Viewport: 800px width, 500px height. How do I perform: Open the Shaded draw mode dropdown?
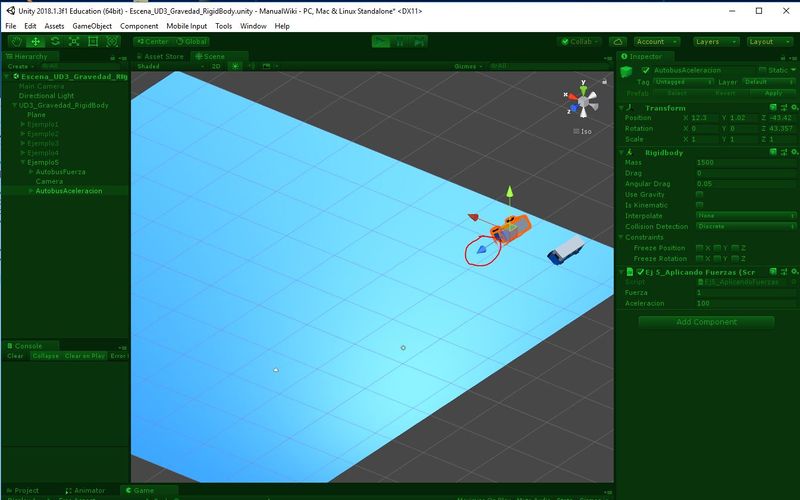tap(170, 66)
